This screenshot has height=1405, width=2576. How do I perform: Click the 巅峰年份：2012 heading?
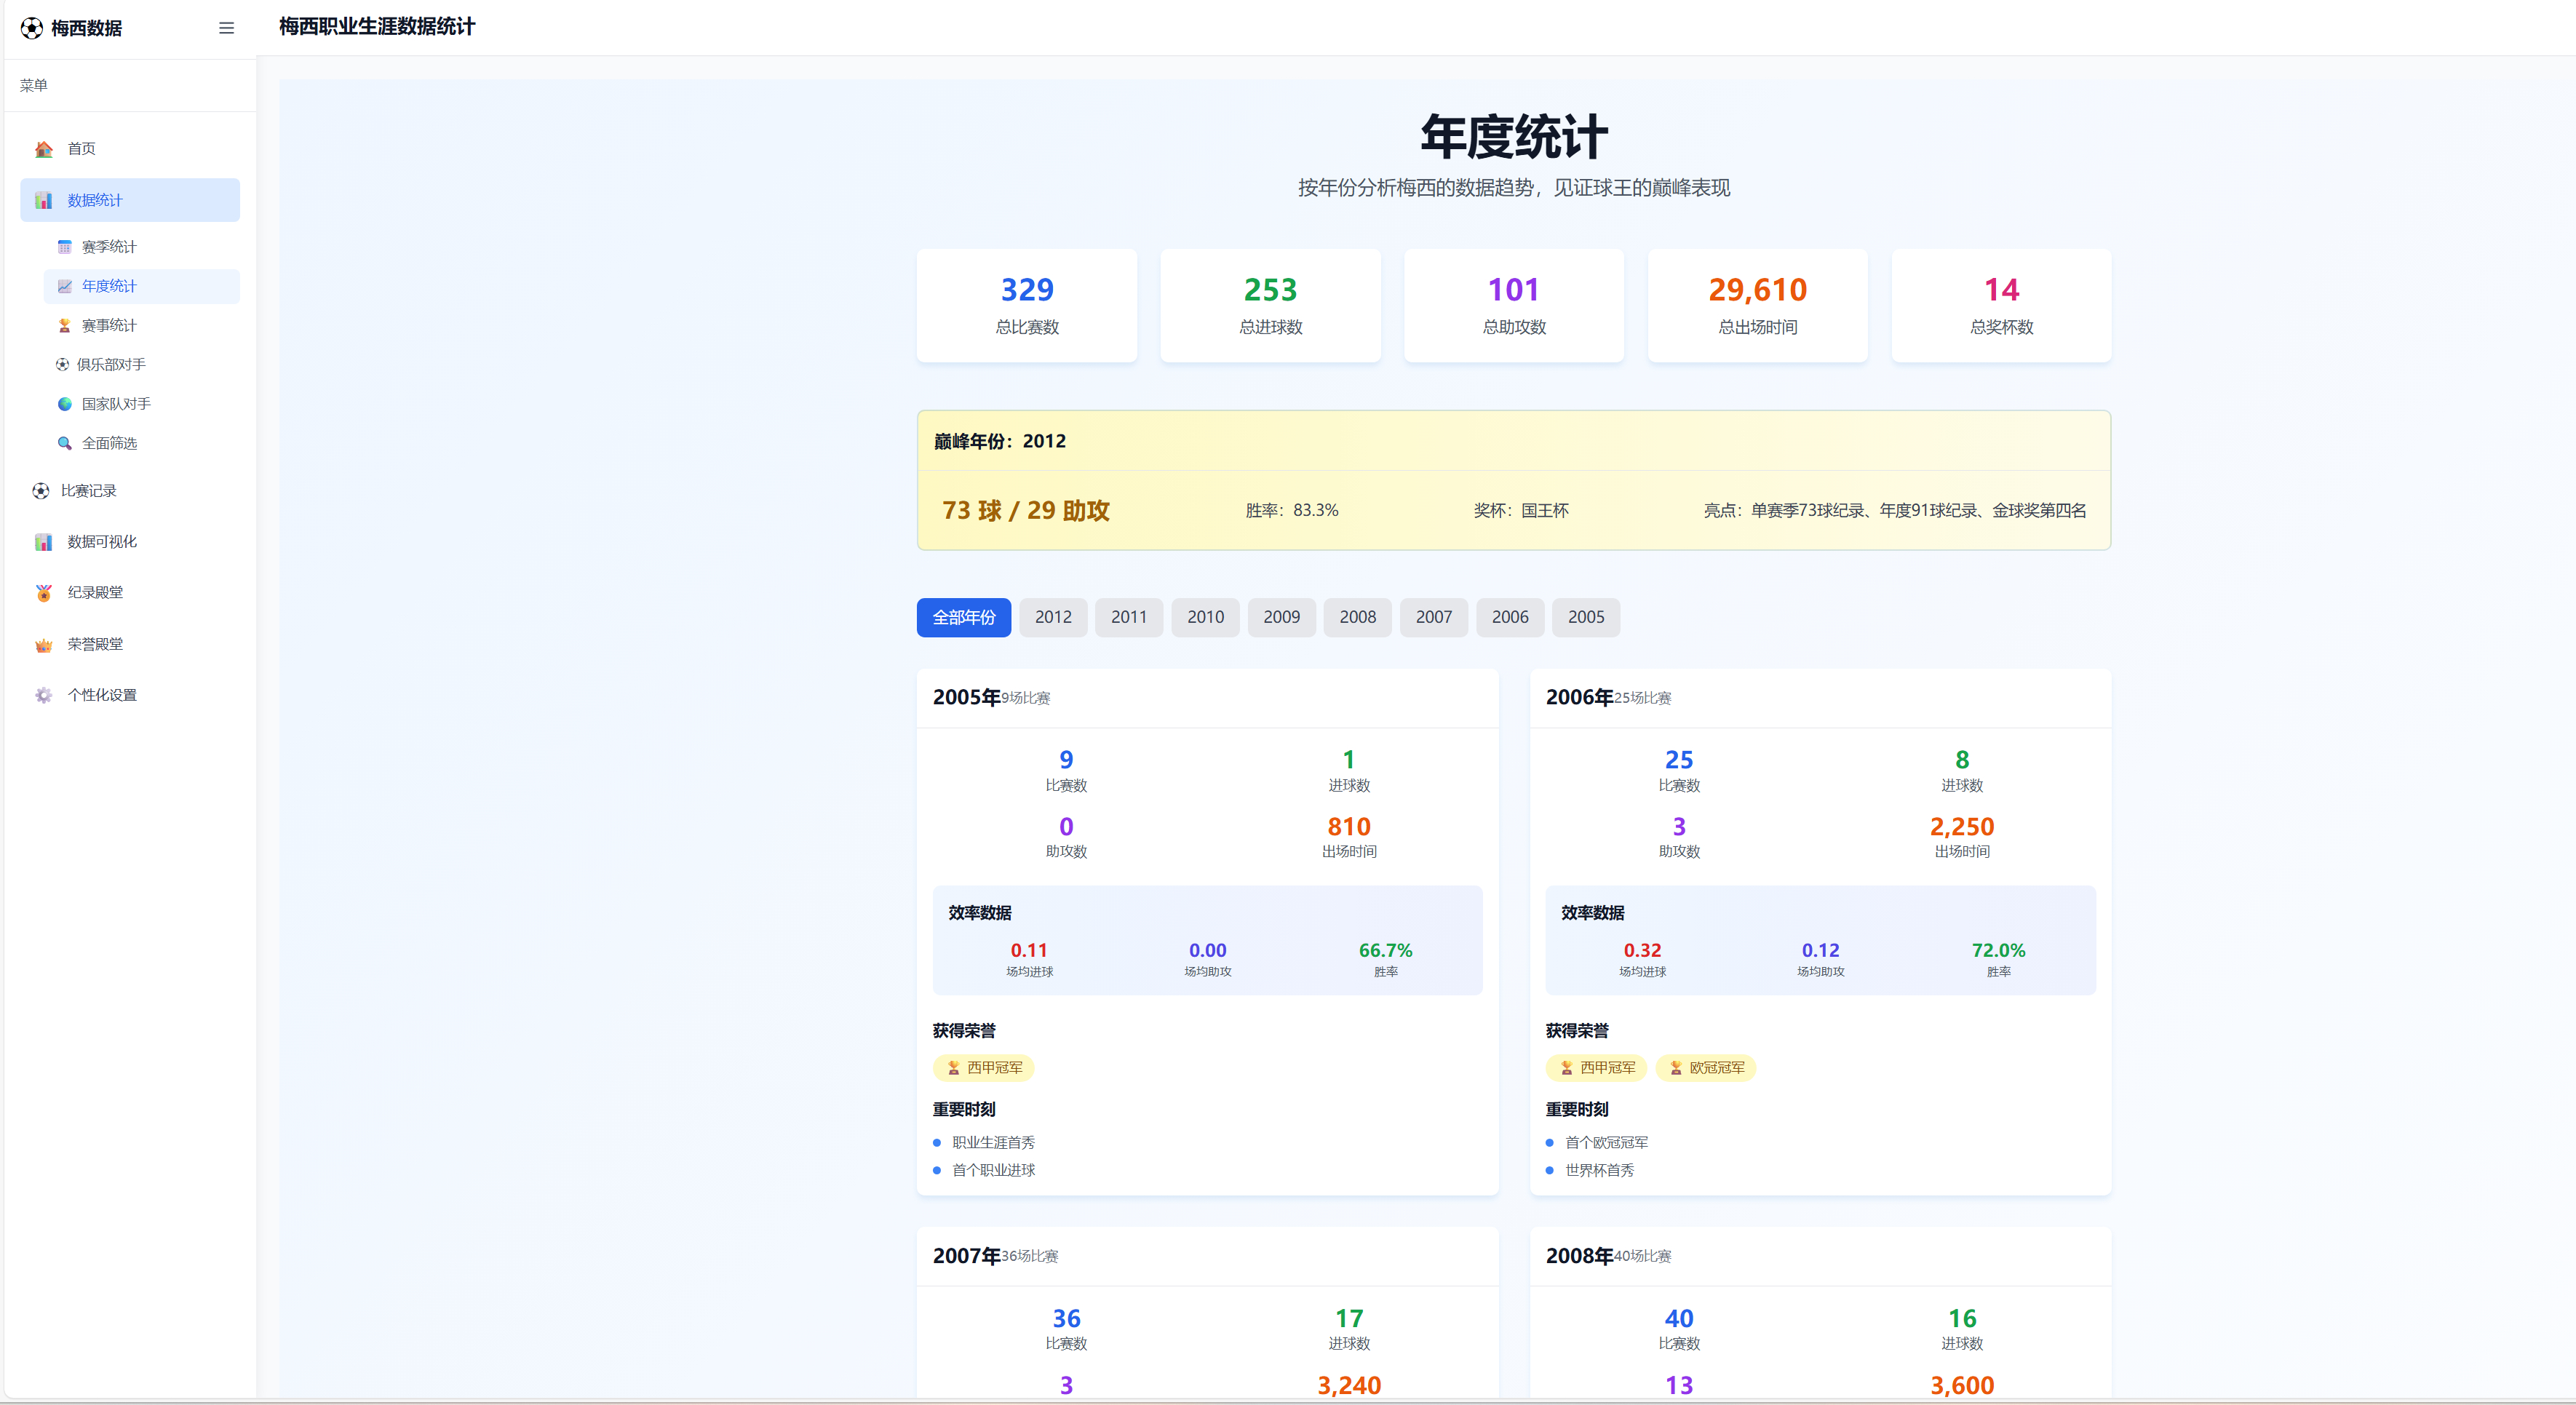pyautogui.click(x=1000, y=441)
